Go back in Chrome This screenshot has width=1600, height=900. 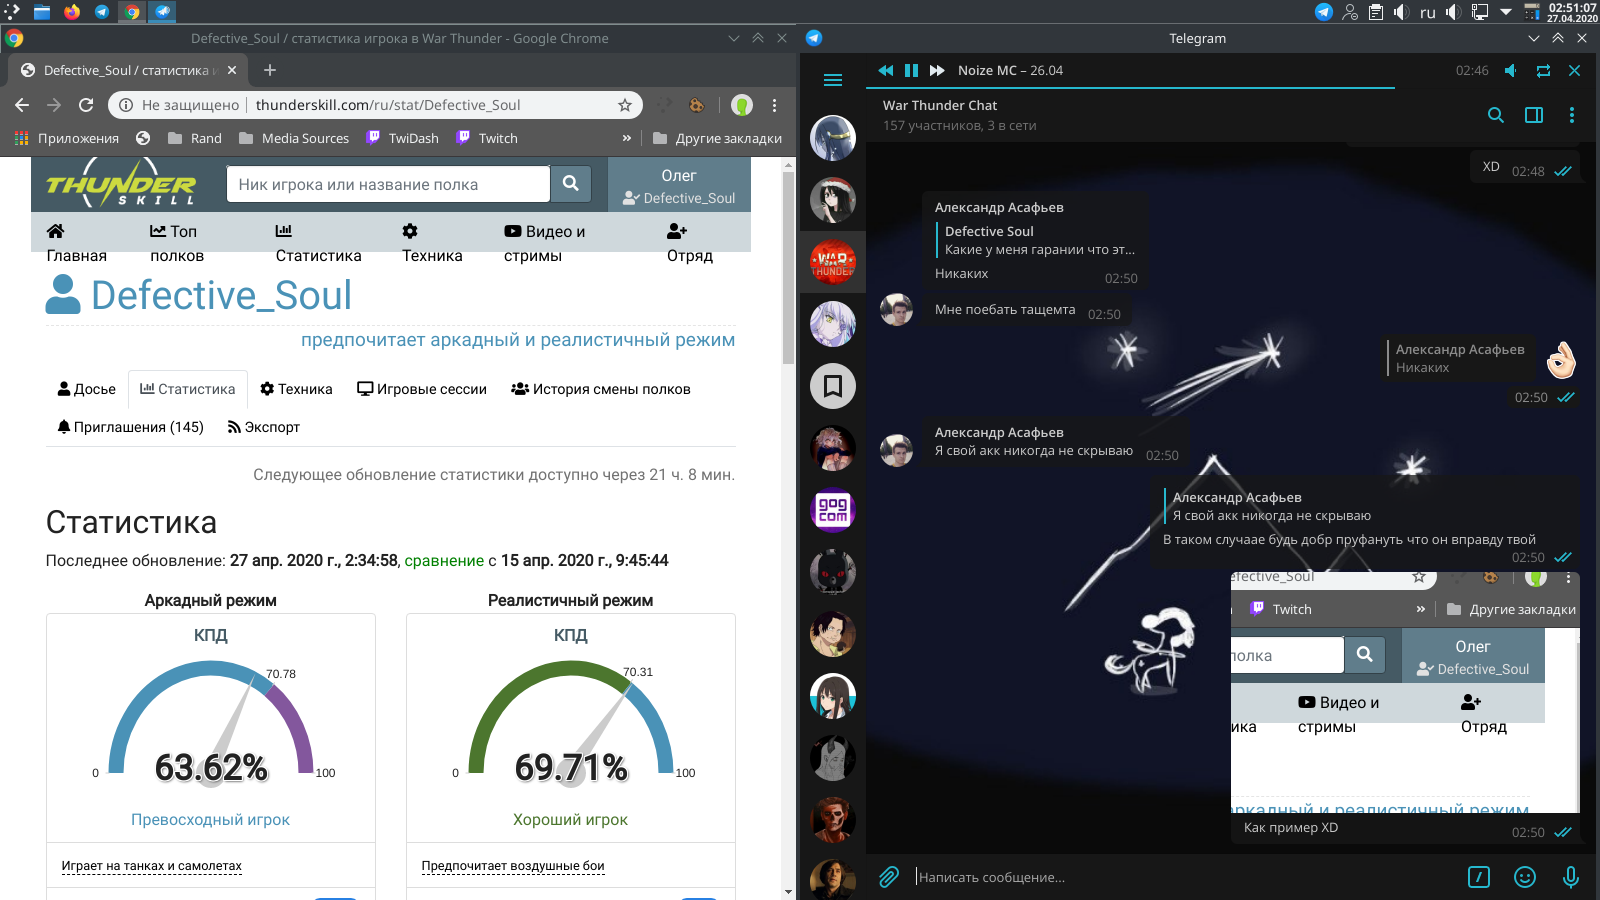pyautogui.click(x=22, y=105)
